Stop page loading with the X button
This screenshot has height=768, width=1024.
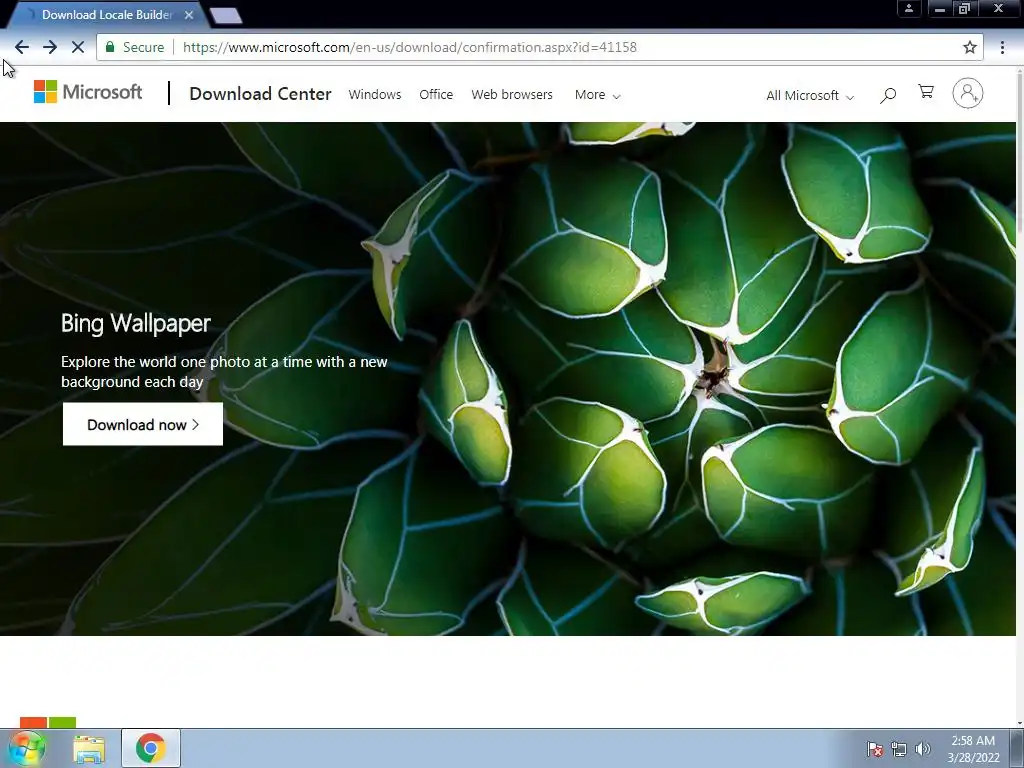pos(78,47)
